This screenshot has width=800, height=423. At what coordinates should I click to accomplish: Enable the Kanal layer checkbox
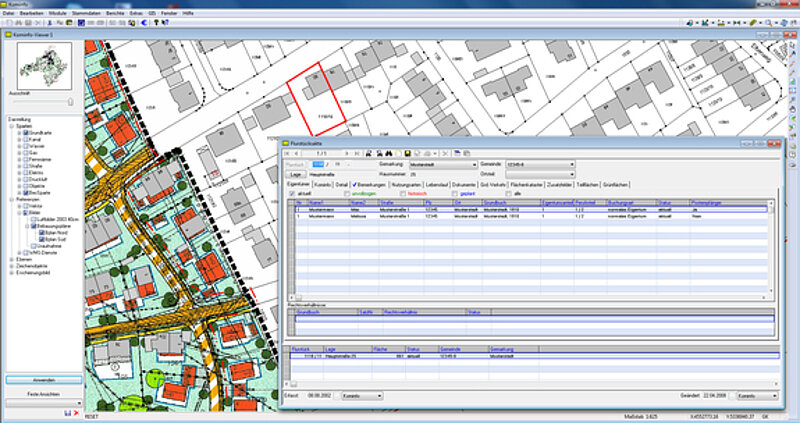click(x=26, y=140)
